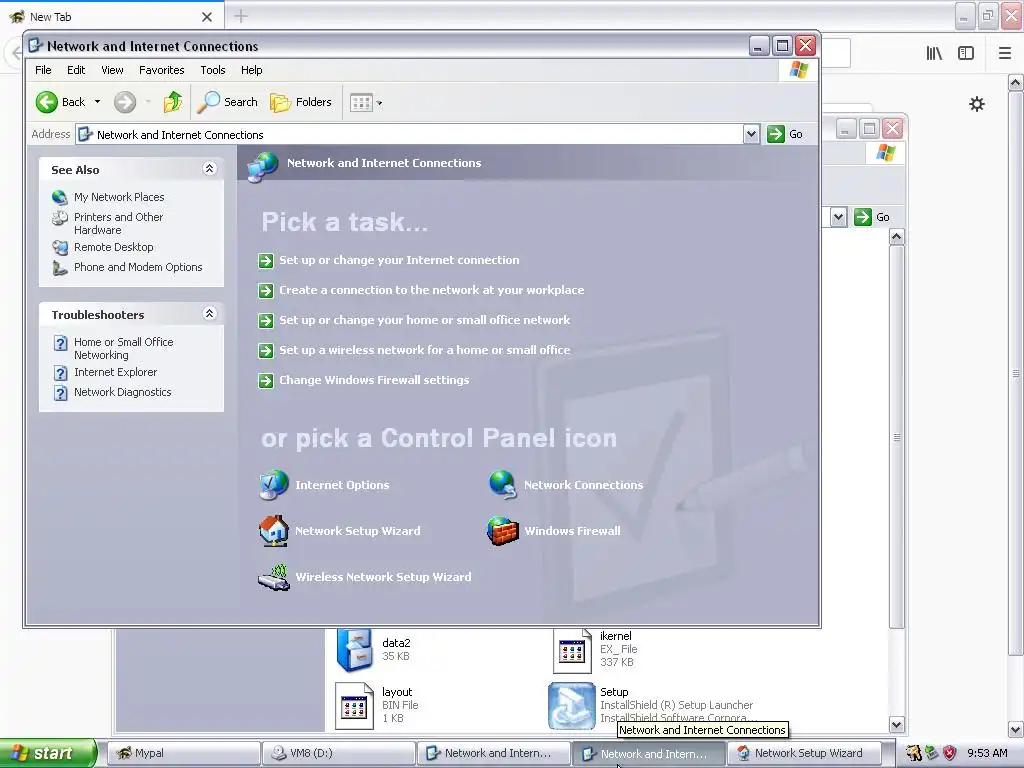Open Network Diagnostics troubleshooter

pyautogui.click(x=123, y=392)
